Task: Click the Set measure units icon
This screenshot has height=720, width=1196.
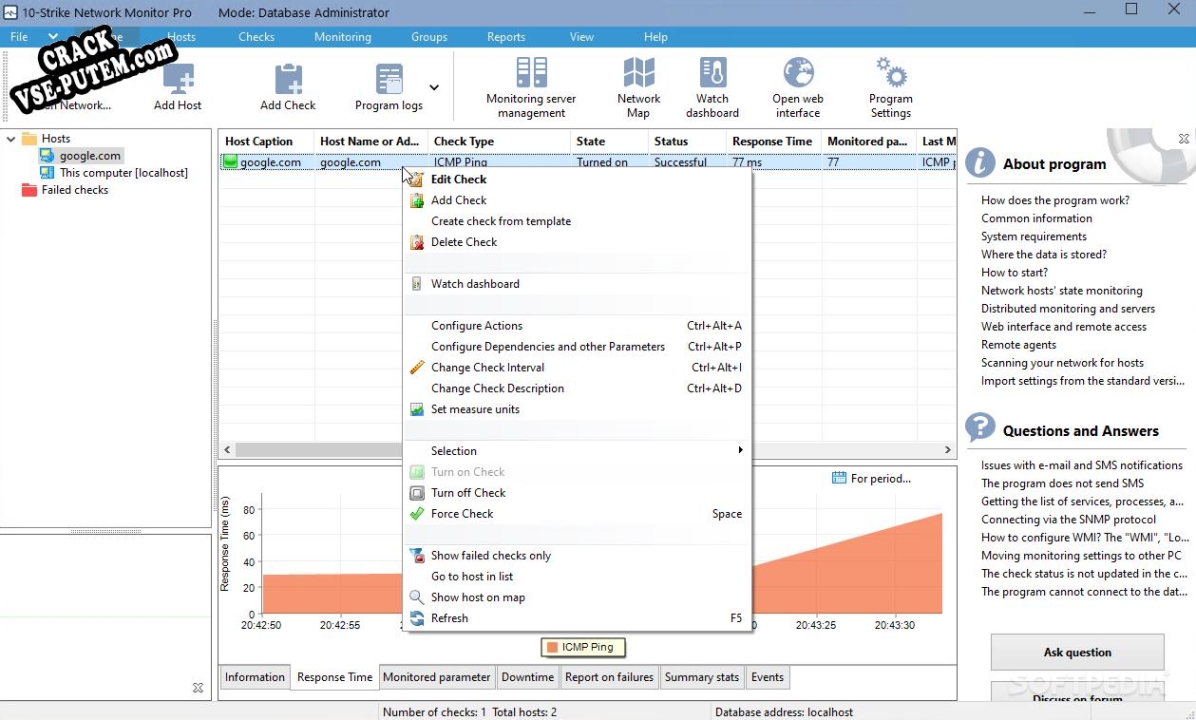Action: 416,410
